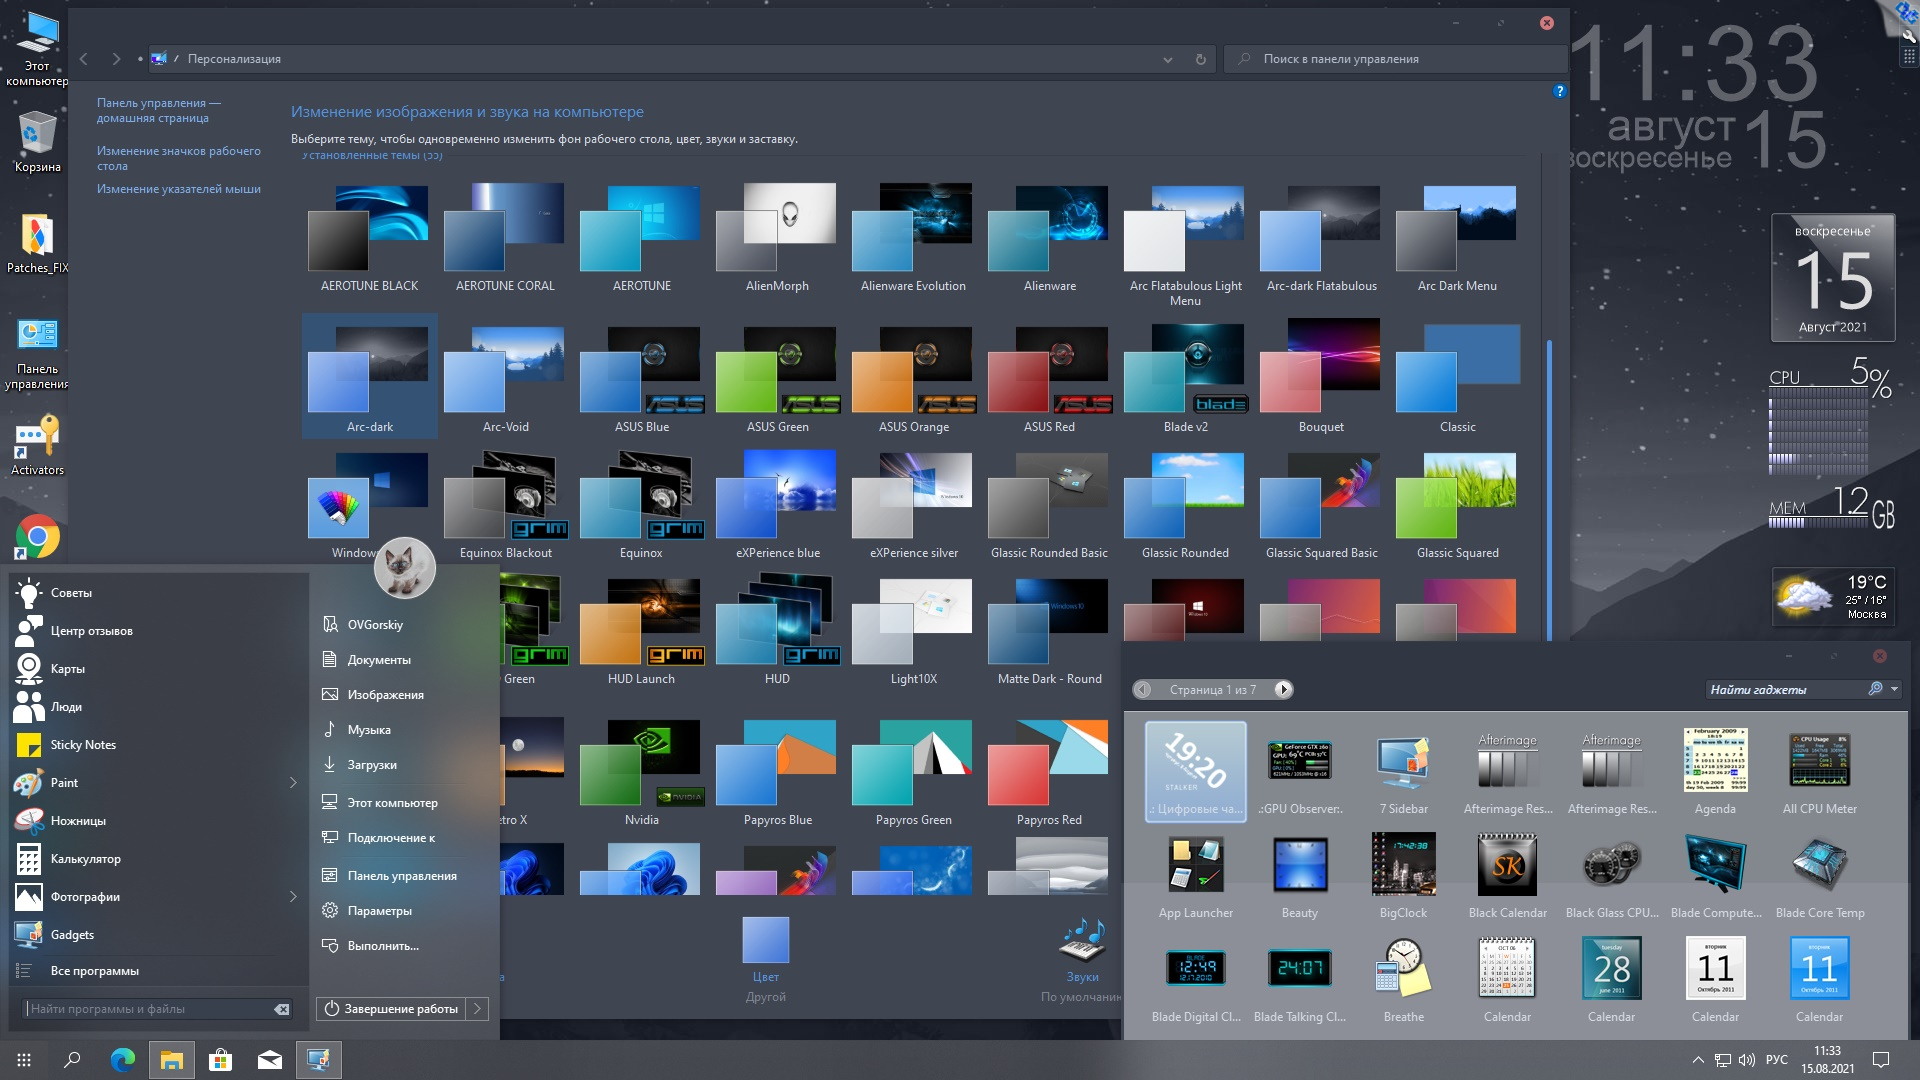Open Панель управления from the start menu

(x=401, y=876)
